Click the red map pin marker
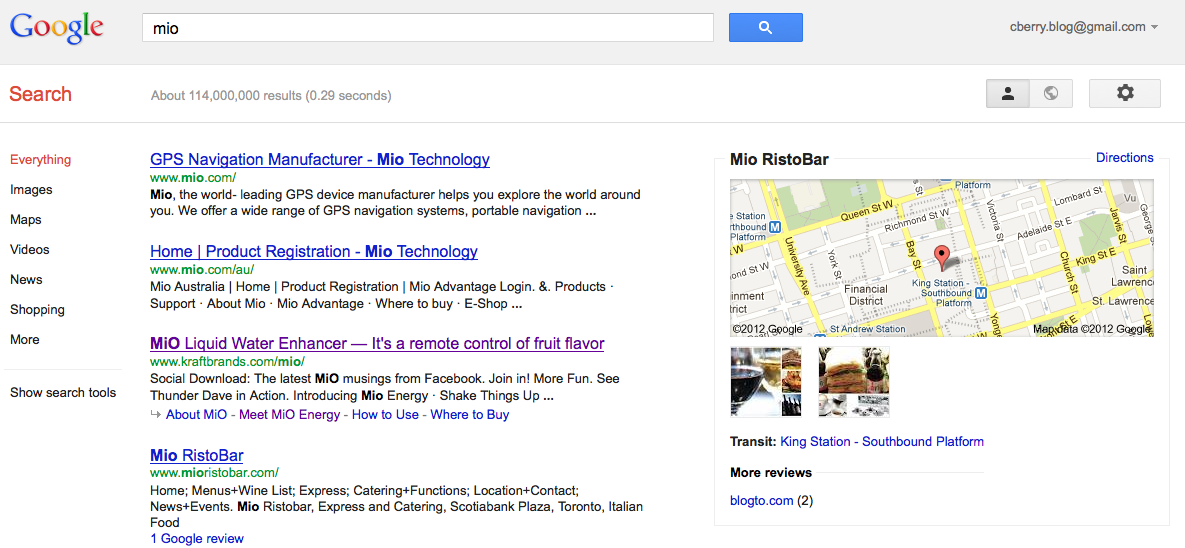 940,256
